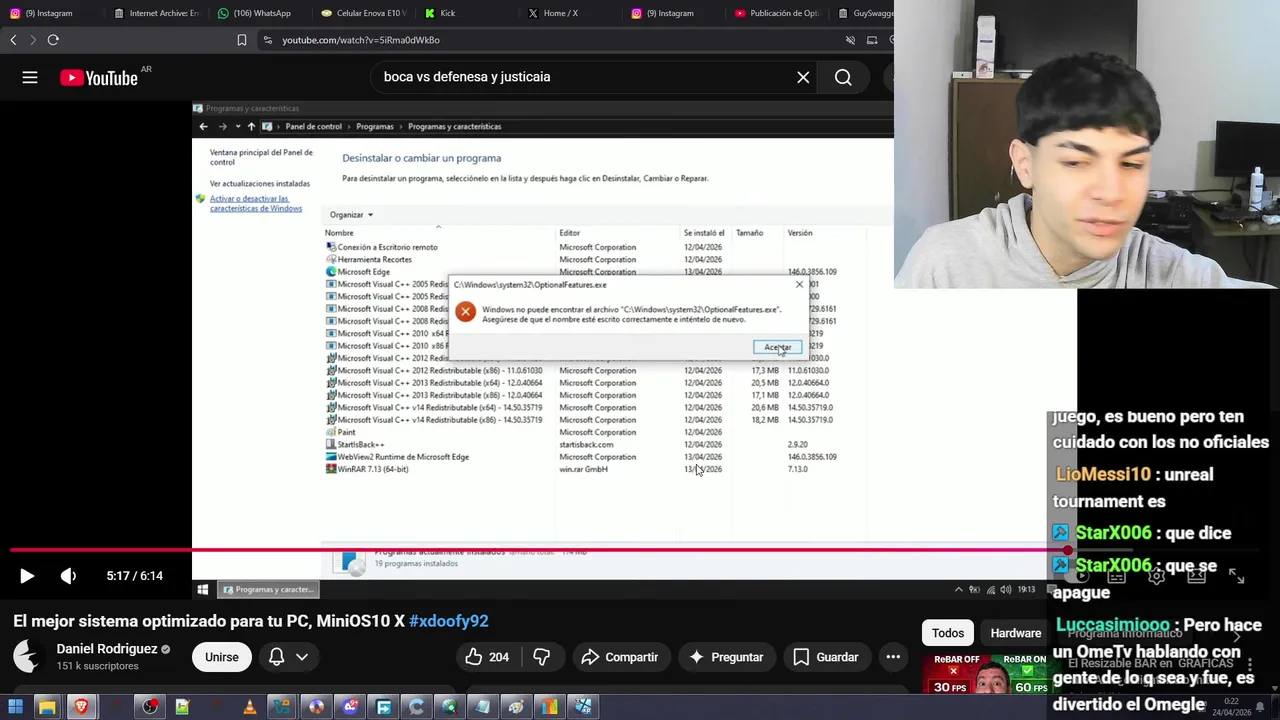1280x720 pixels.
Task: Save the video with Guardar
Action: click(x=825, y=657)
